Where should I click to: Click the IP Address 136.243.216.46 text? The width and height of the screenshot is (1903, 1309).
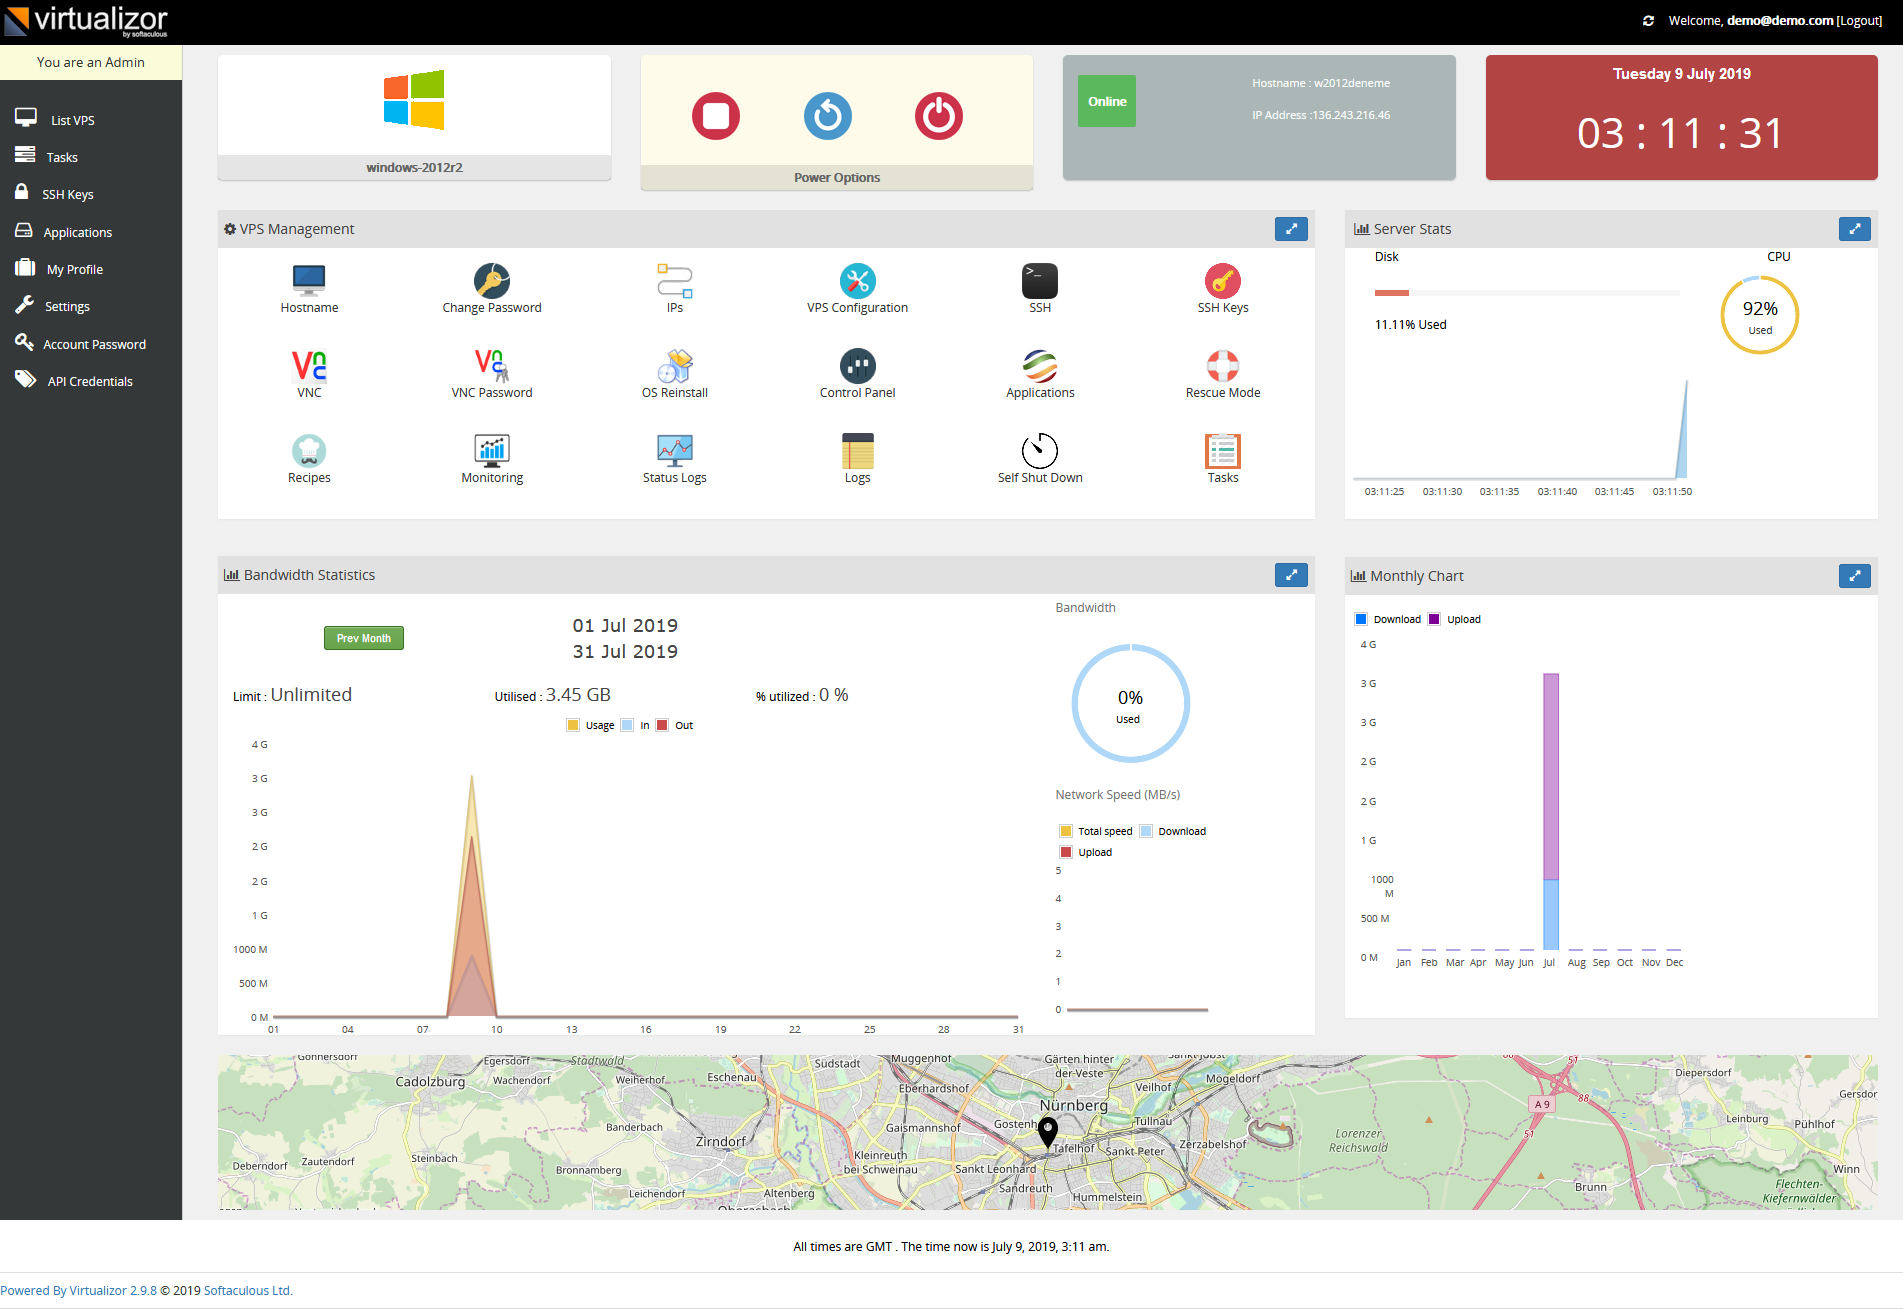click(x=1321, y=115)
